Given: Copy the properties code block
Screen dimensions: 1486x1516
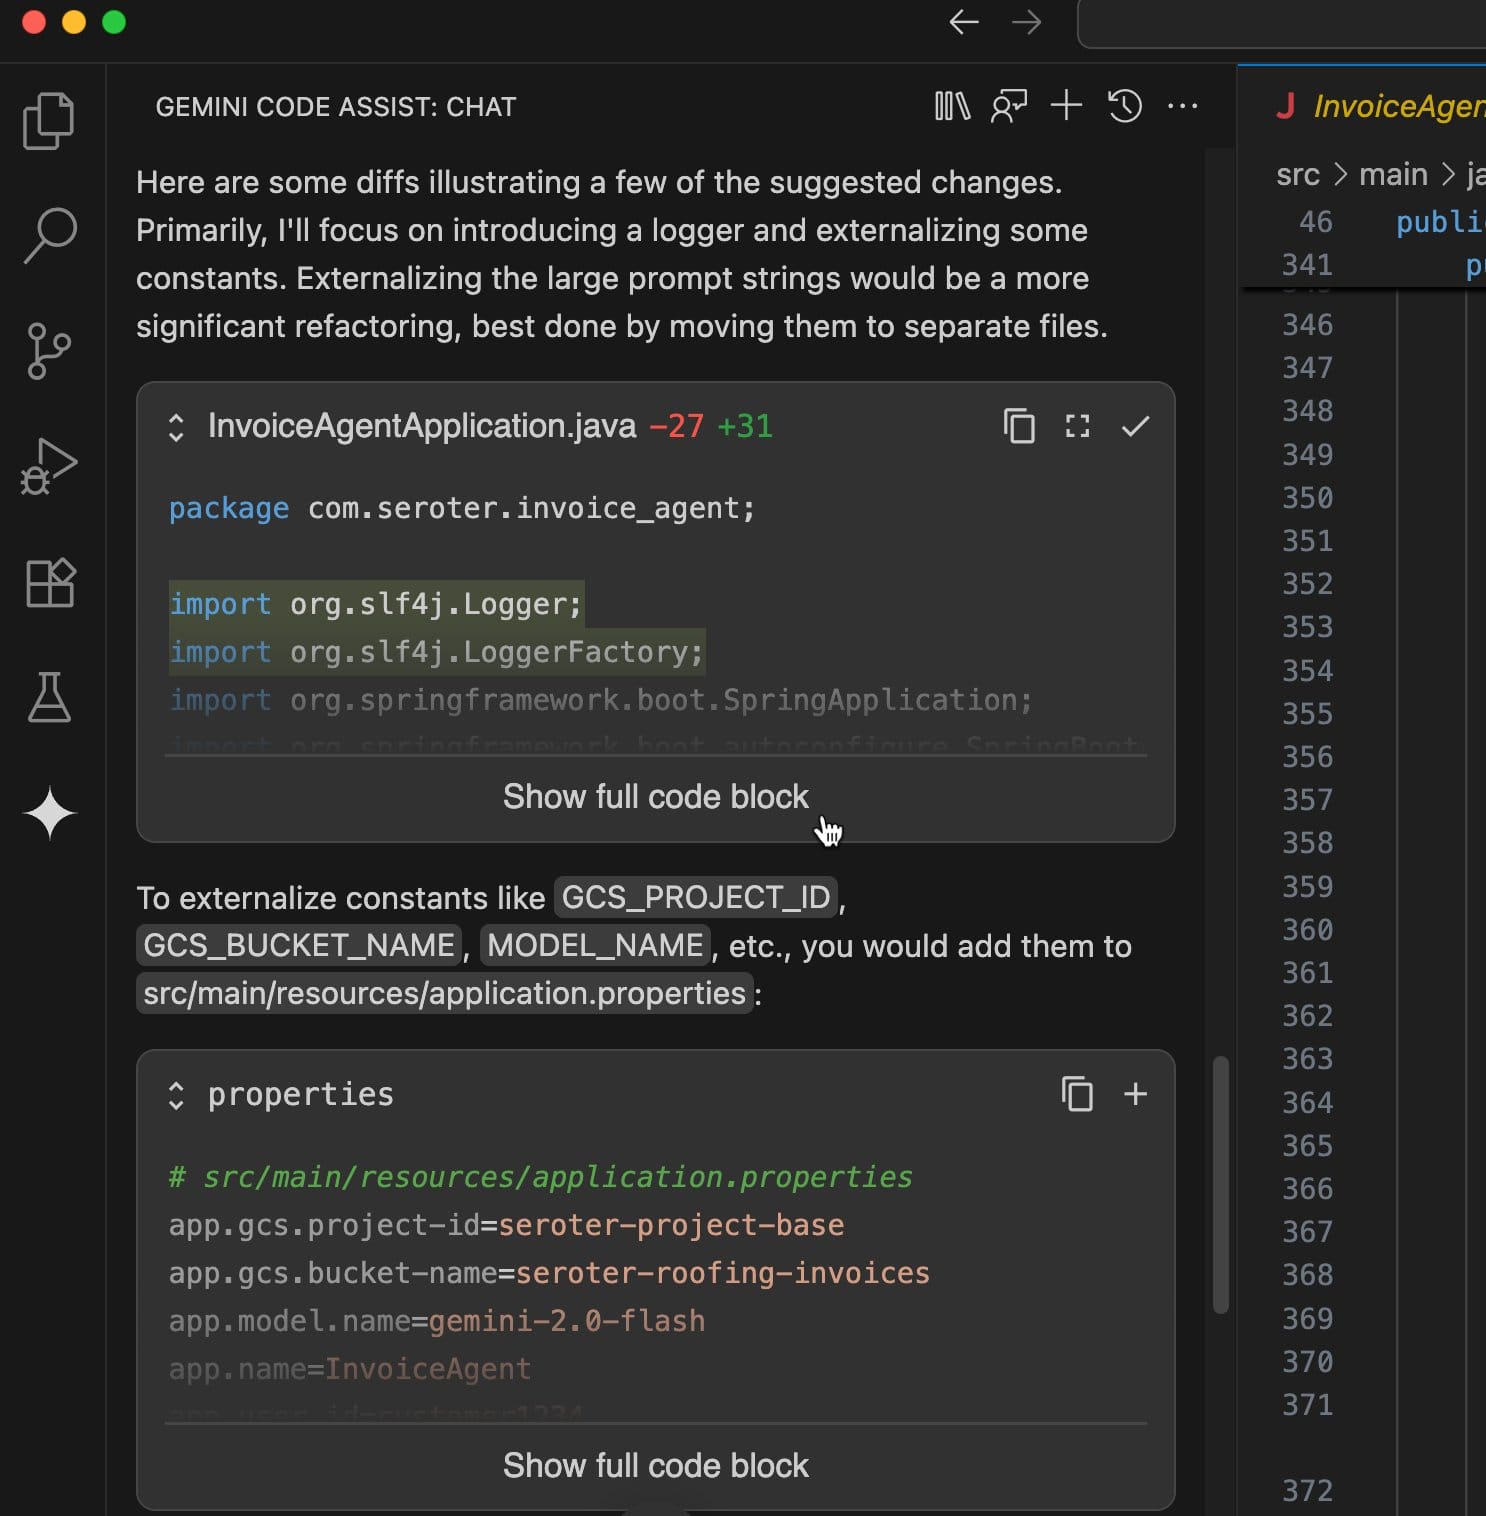Looking at the screenshot, I should pos(1077,1094).
